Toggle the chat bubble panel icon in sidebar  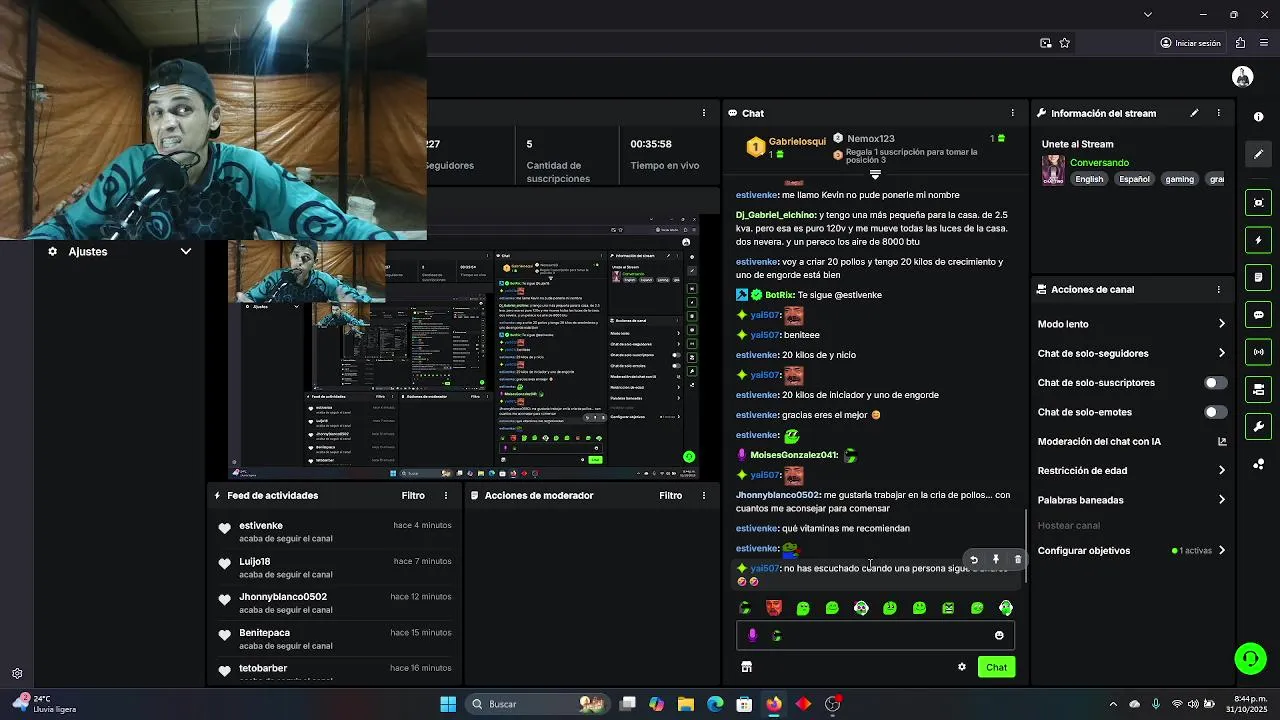[1258, 315]
